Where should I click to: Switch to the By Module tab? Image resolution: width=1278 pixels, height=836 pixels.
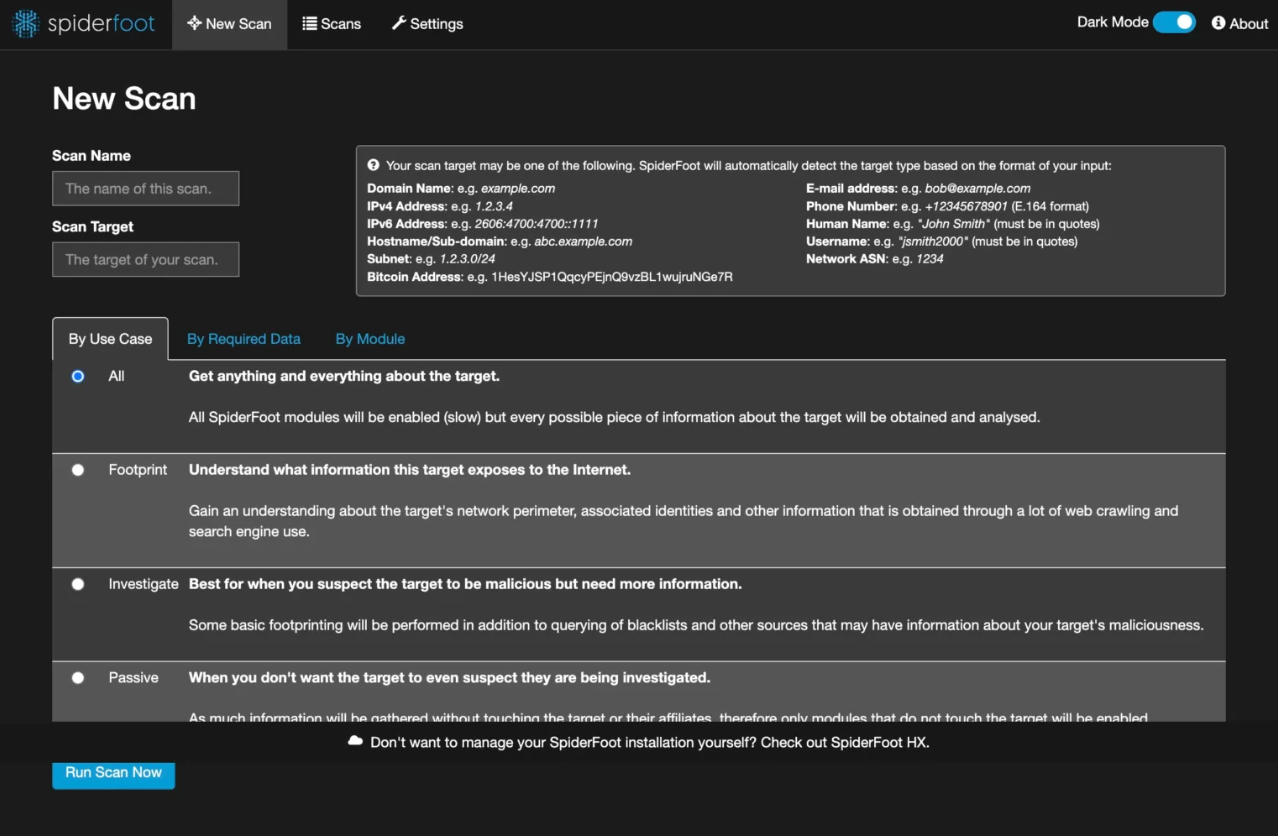click(370, 339)
